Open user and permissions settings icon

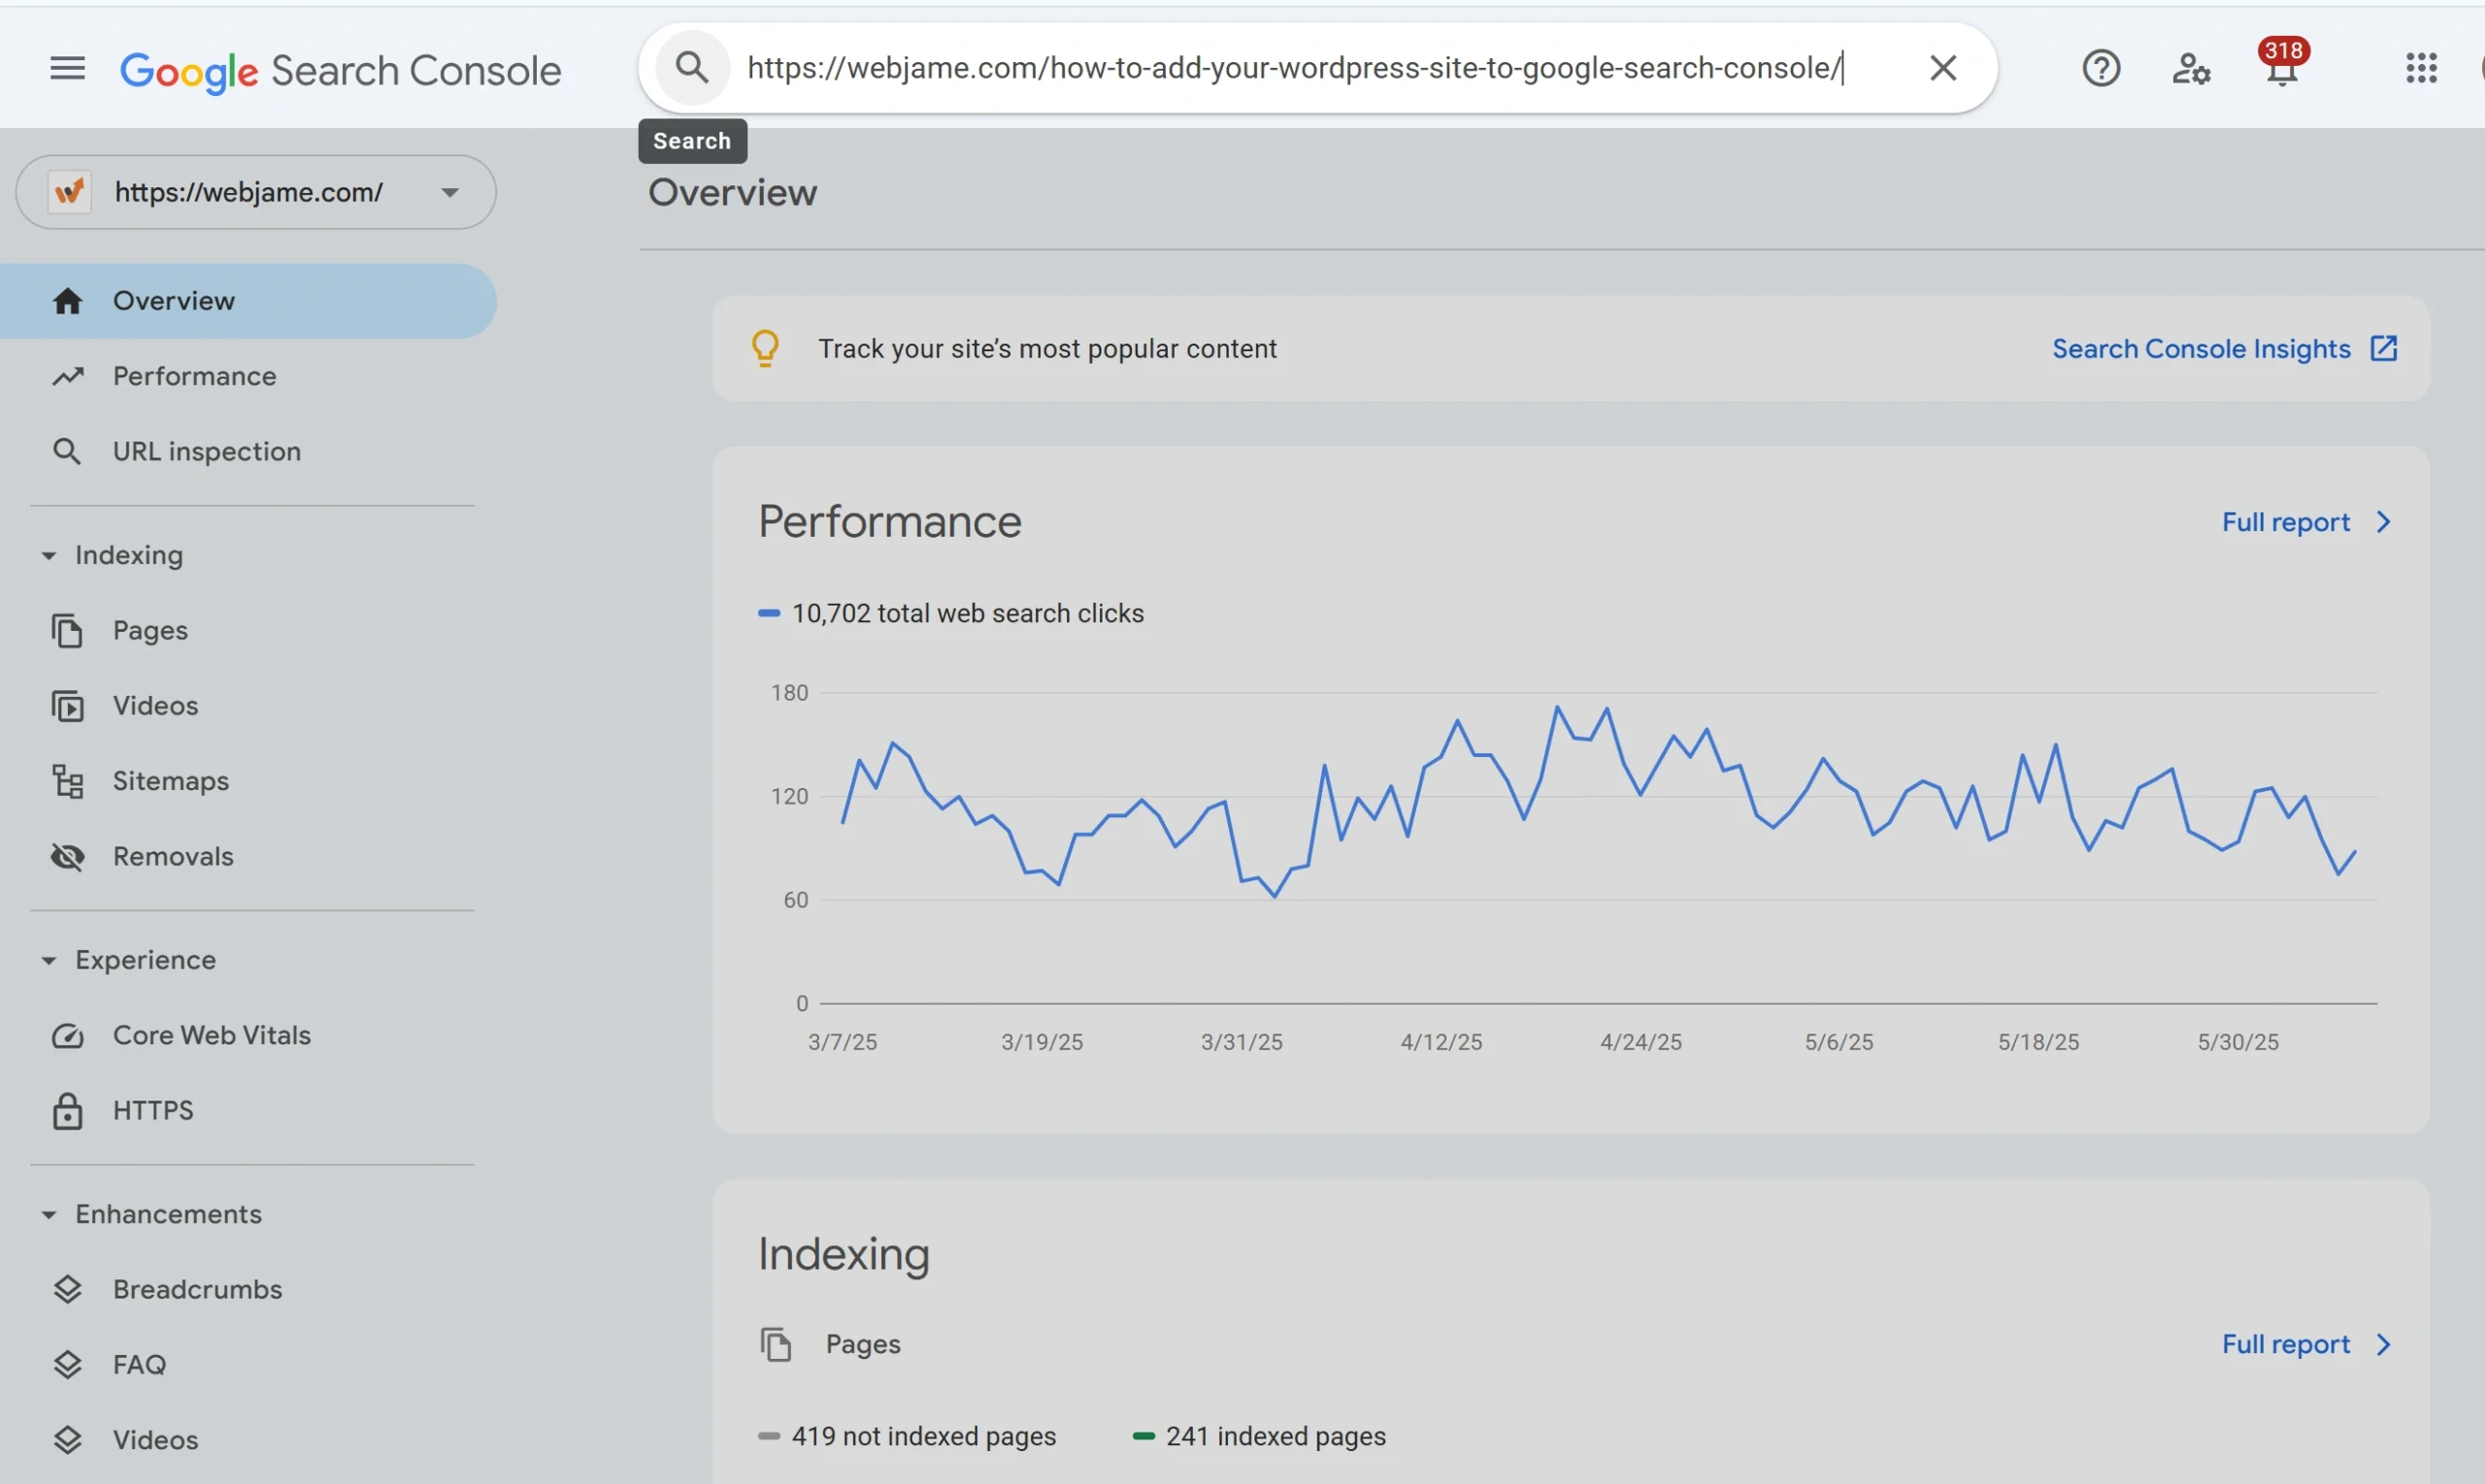click(x=2190, y=68)
